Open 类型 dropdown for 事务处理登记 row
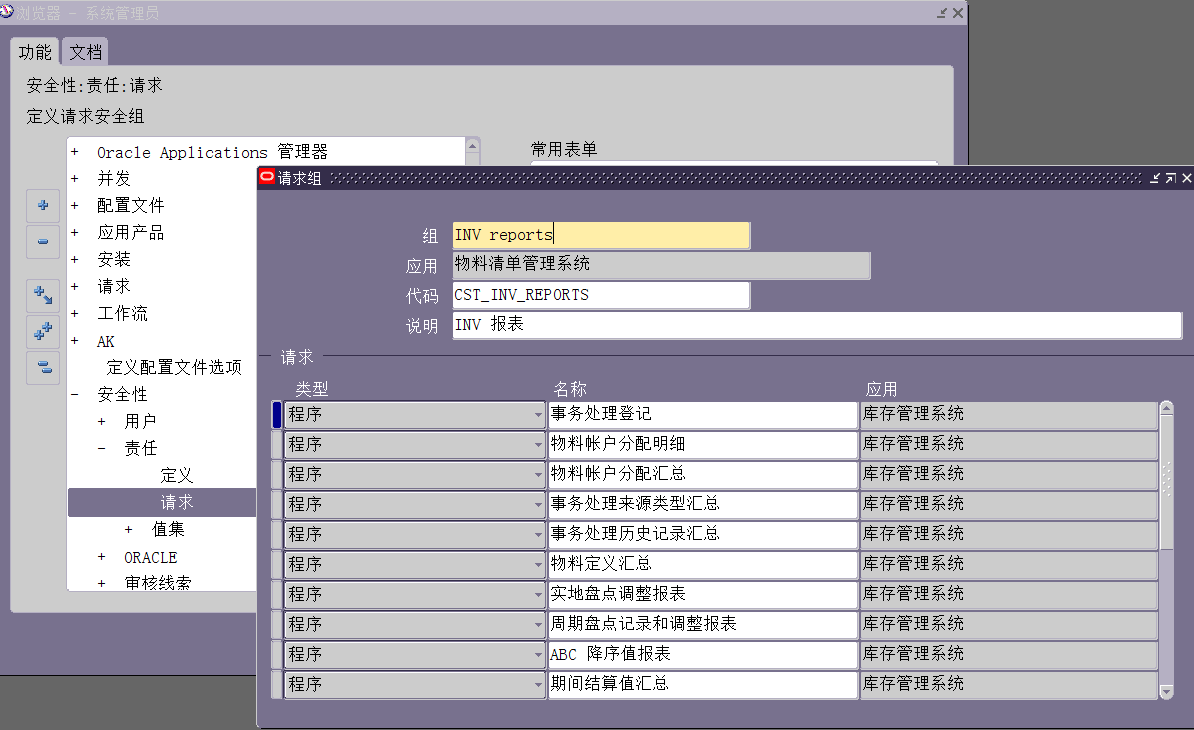1194x730 pixels. 538,415
